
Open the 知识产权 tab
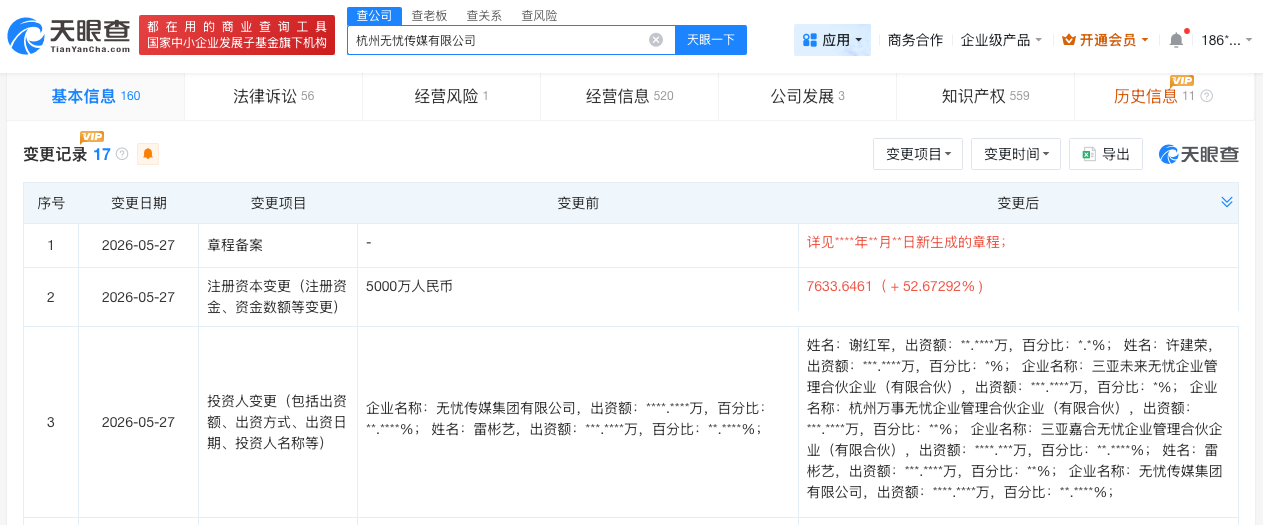click(985, 96)
